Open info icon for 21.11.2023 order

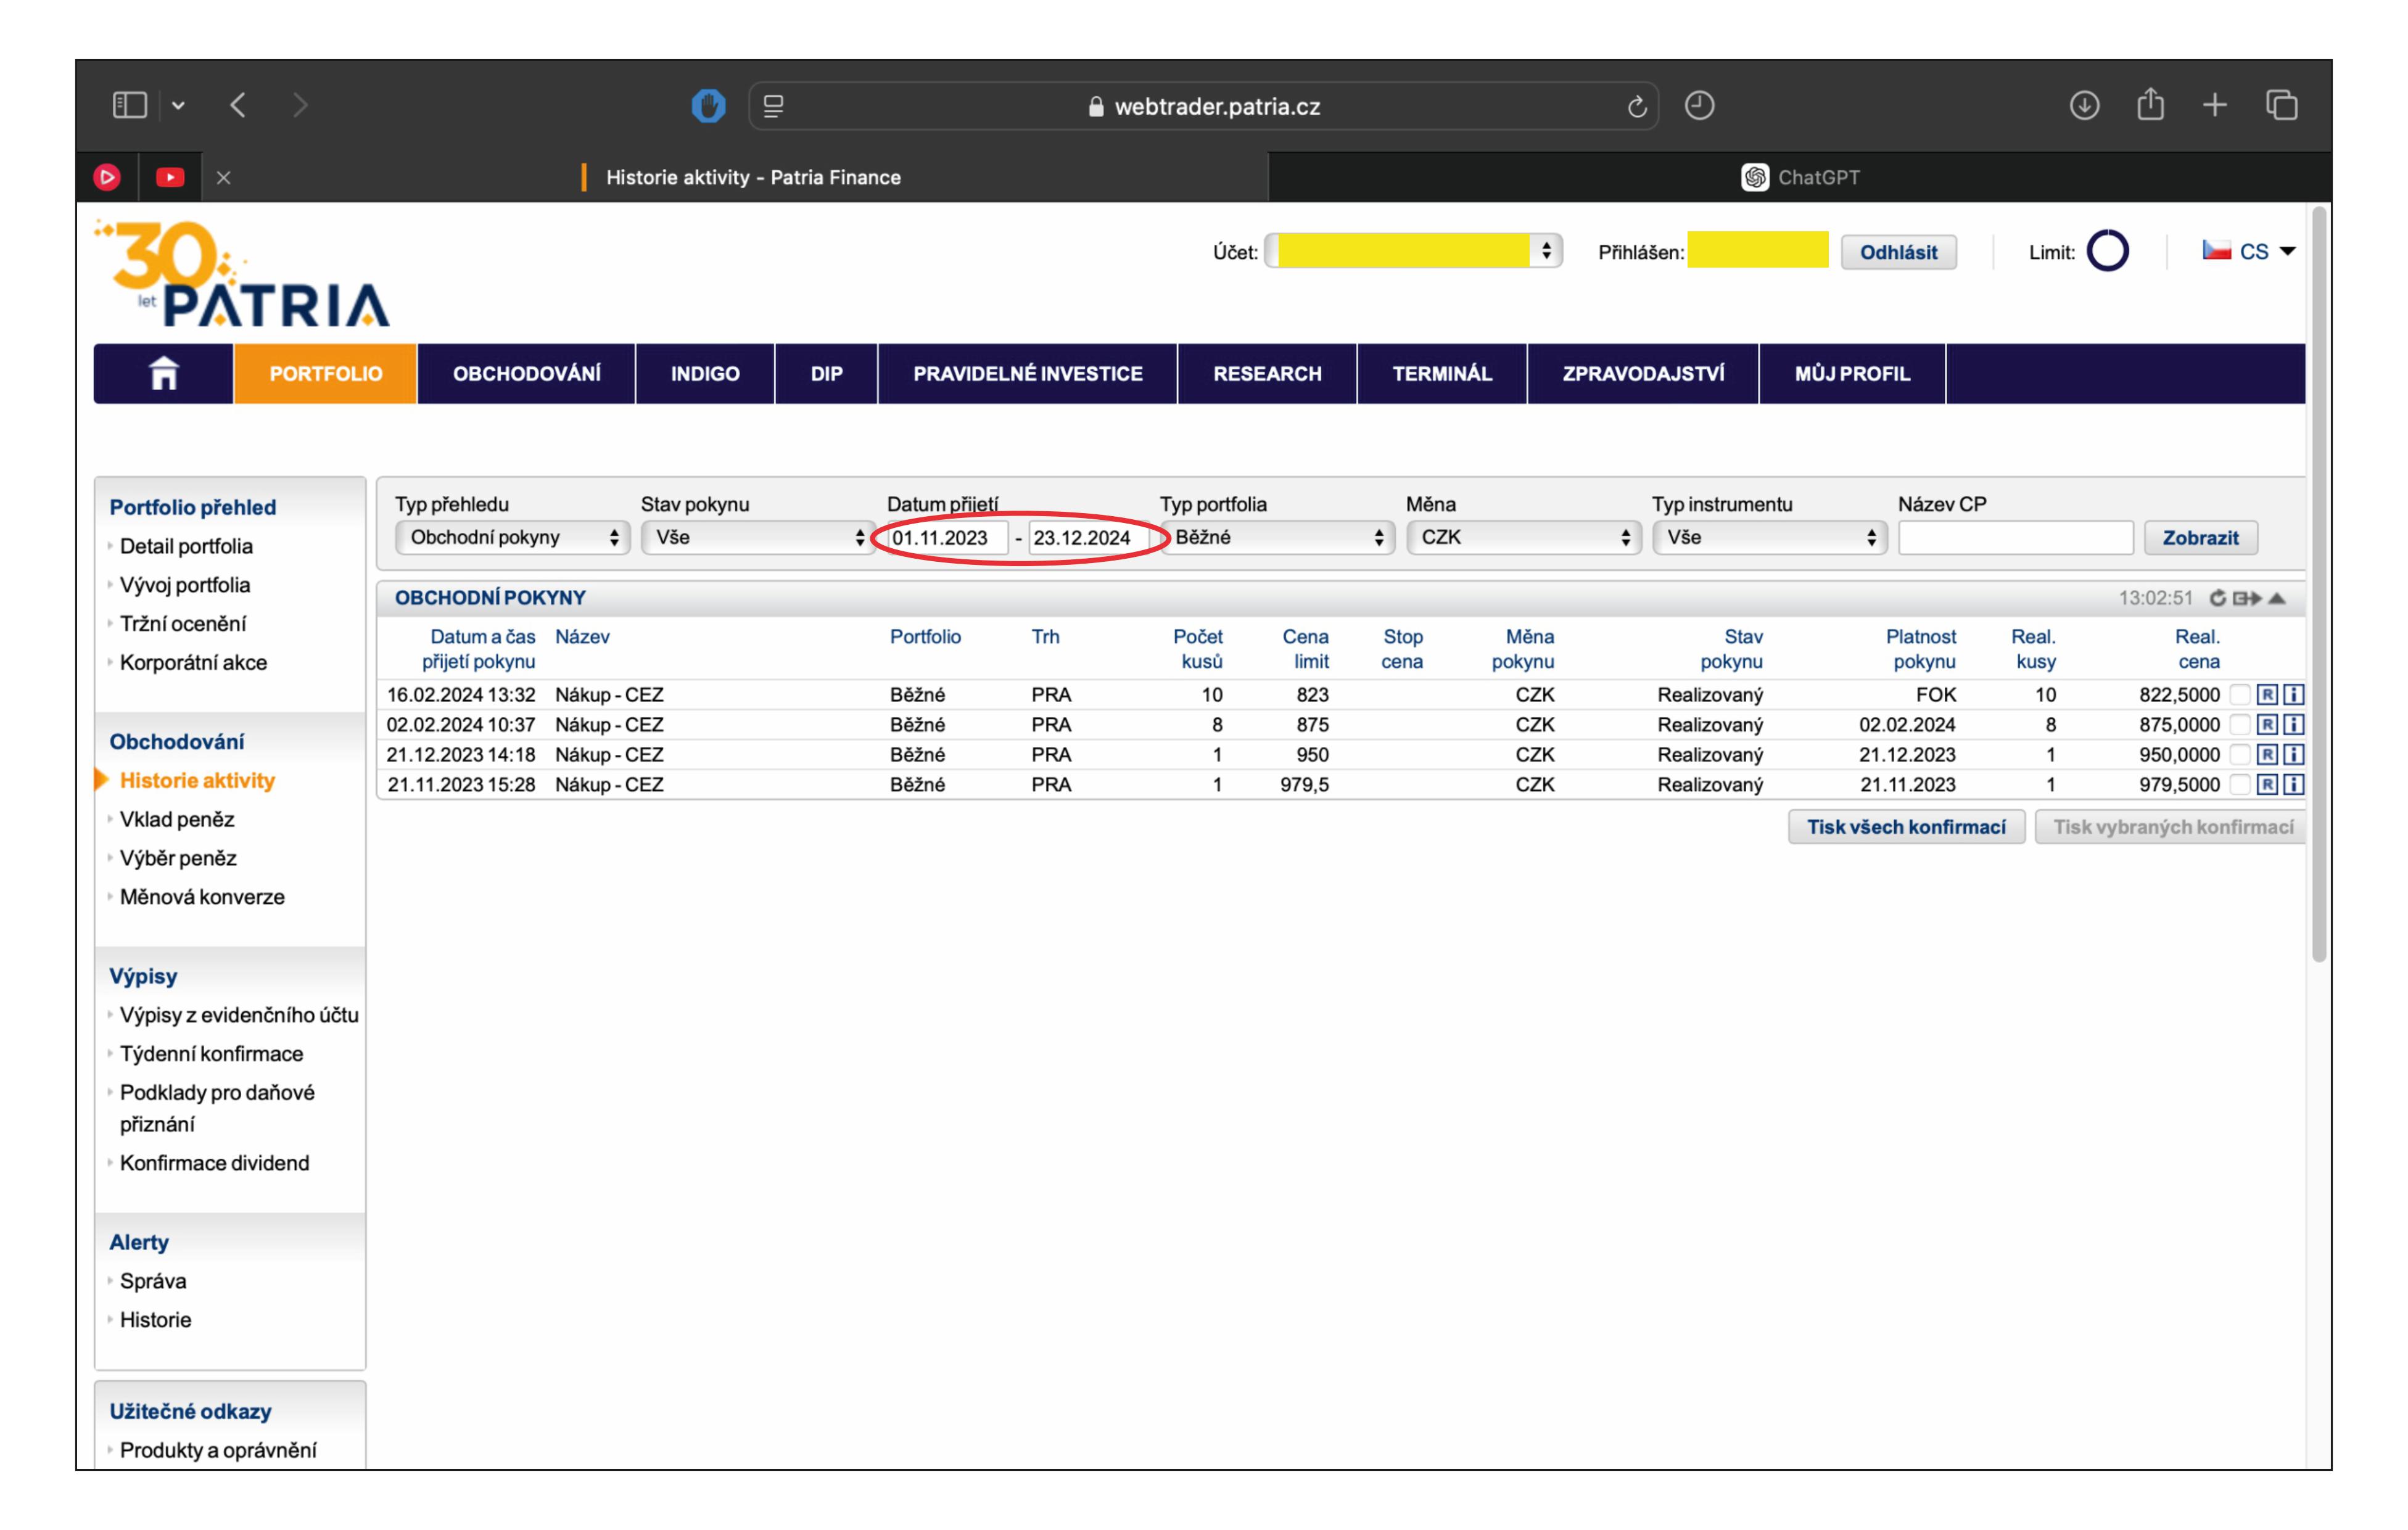pos(2294,785)
